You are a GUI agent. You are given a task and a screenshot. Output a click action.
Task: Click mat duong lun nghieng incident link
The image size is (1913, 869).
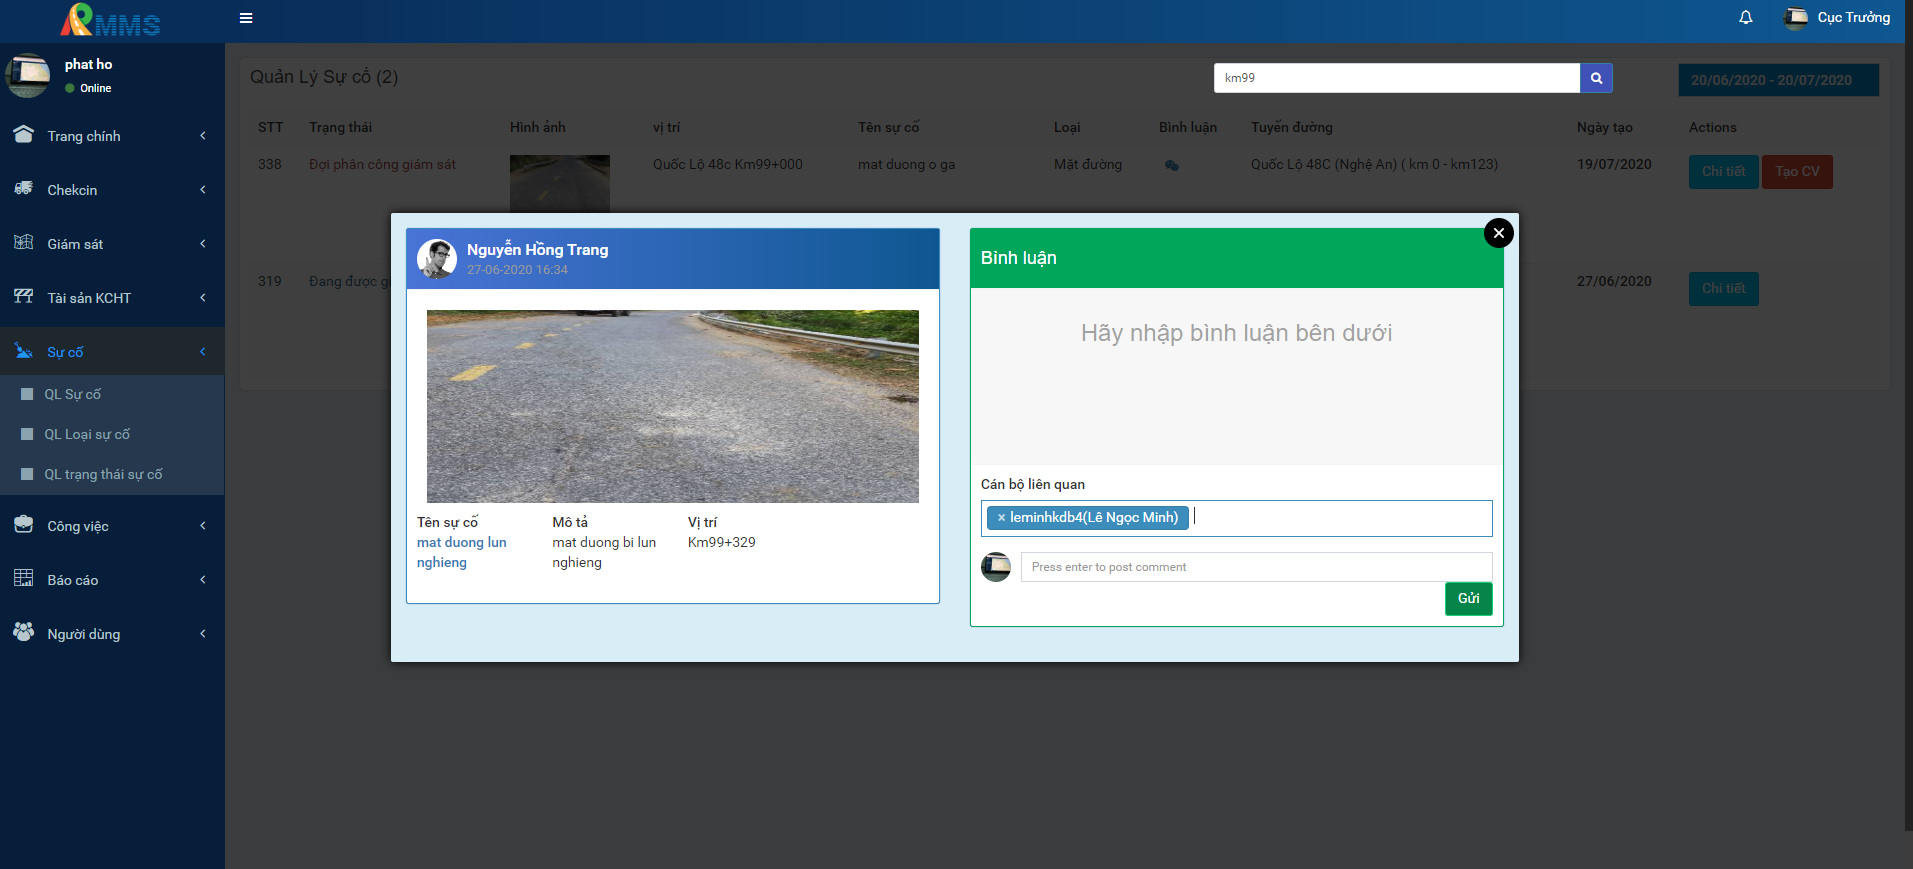[x=462, y=552]
